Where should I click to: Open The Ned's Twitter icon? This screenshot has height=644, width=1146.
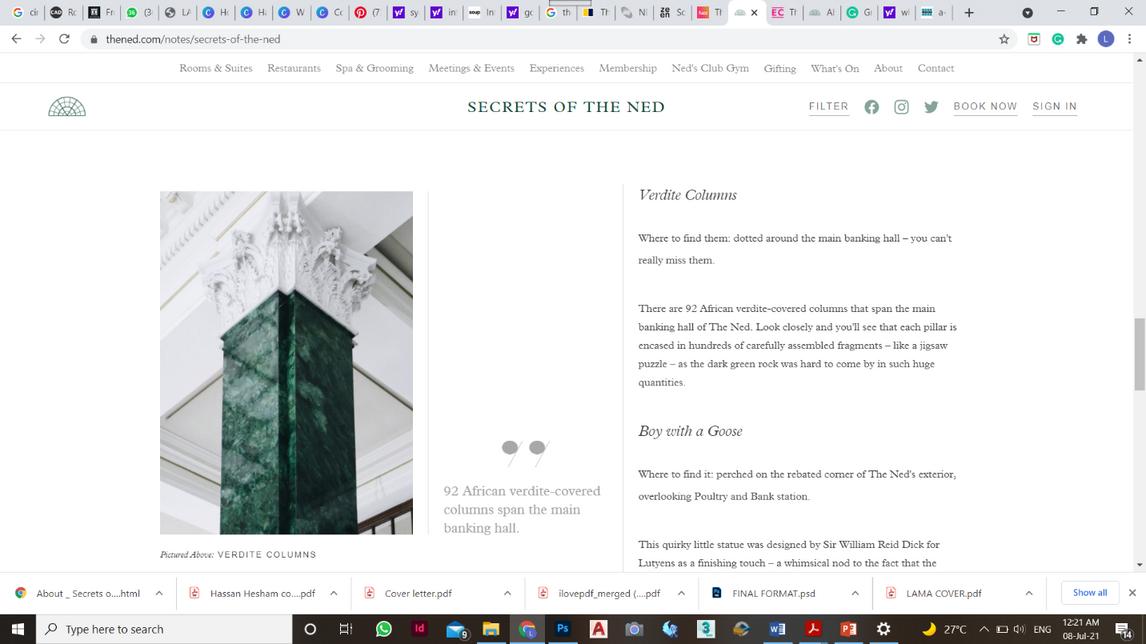coord(930,107)
